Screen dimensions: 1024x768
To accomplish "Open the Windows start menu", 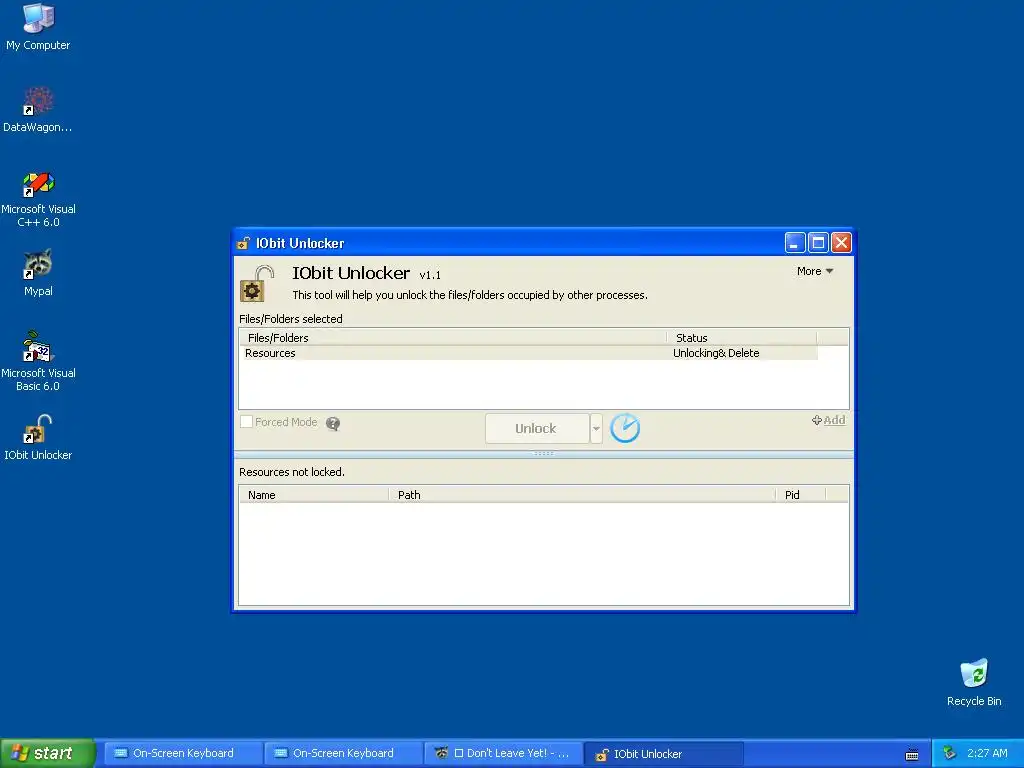I will [47, 753].
